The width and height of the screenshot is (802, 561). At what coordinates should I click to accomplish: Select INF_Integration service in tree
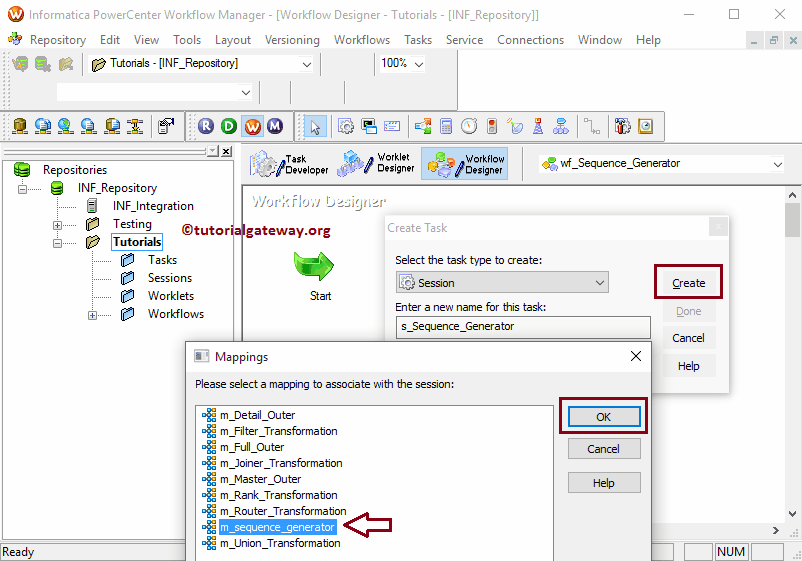point(153,206)
